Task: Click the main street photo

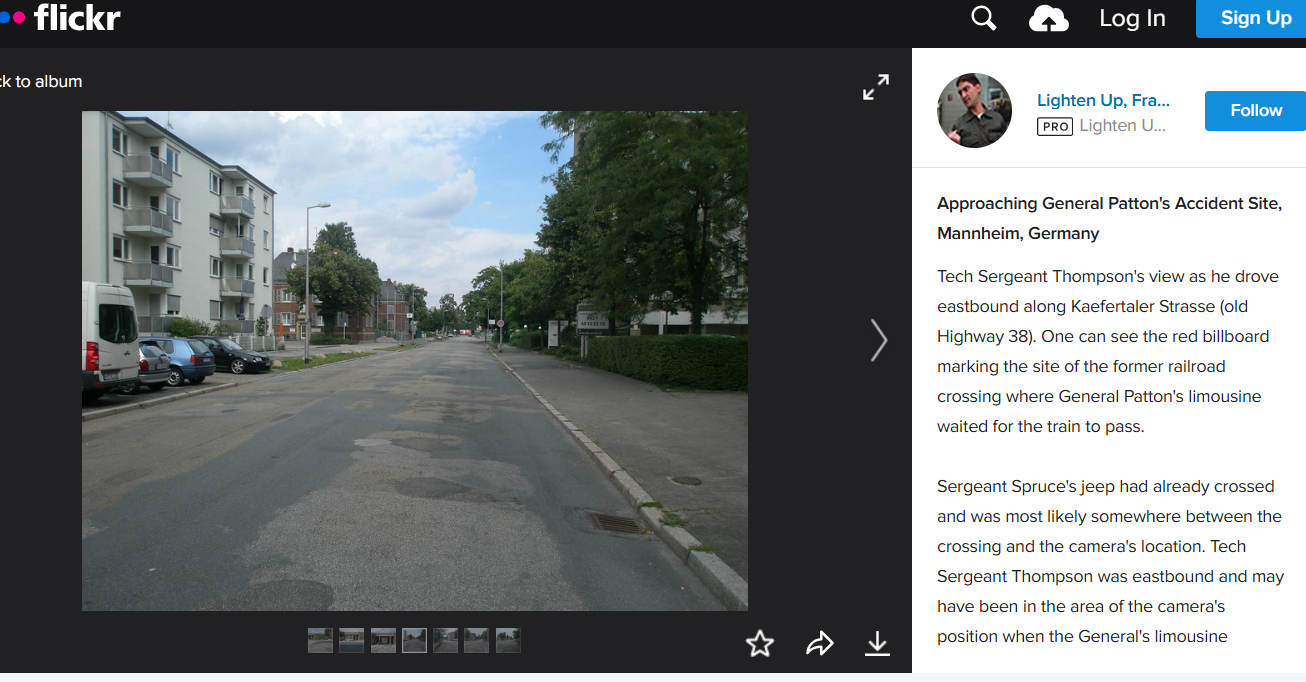Action: pyautogui.click(x=415, y=360)
